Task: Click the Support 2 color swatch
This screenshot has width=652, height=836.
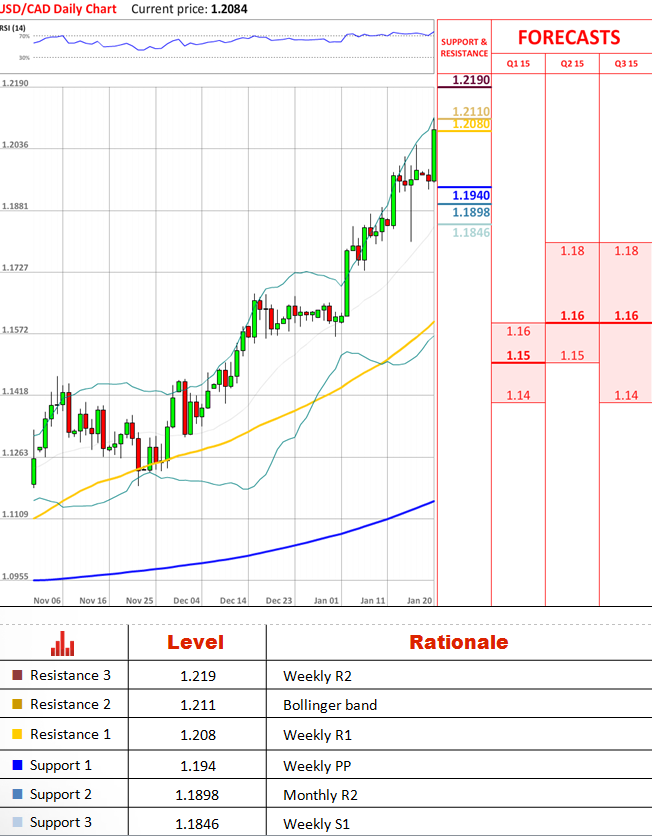Action: tap(17, 794)
